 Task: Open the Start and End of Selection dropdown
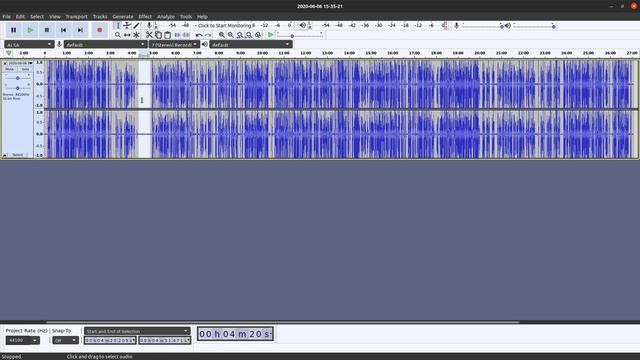pos(137,331)
